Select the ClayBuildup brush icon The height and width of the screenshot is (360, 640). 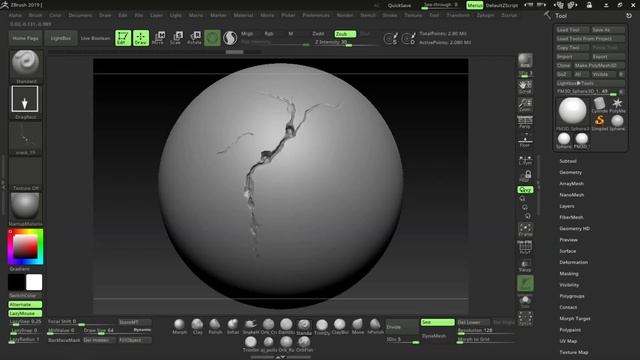click(340, 327)
